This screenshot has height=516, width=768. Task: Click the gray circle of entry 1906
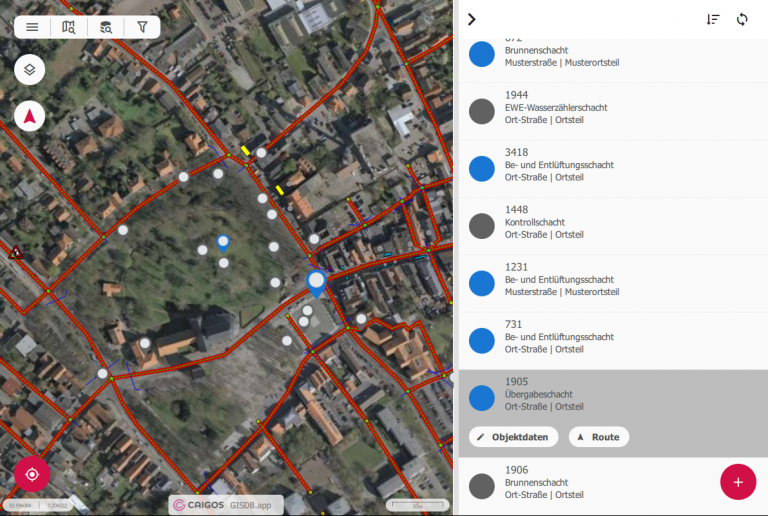482,486
